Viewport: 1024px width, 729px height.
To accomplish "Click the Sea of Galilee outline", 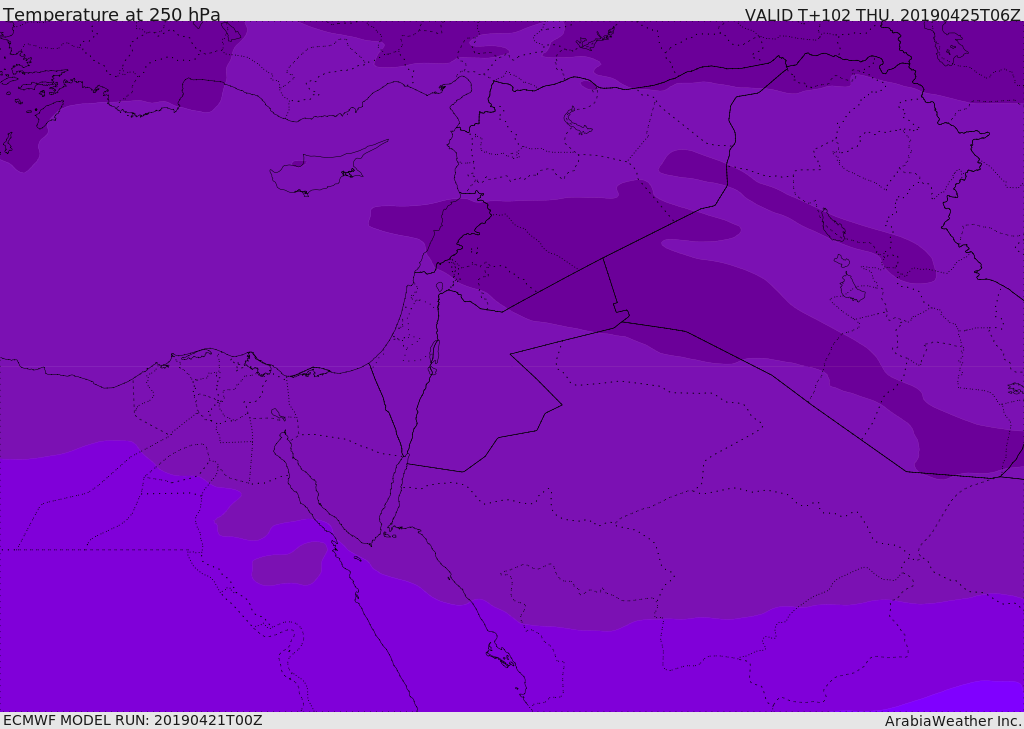I will (439, 288).
